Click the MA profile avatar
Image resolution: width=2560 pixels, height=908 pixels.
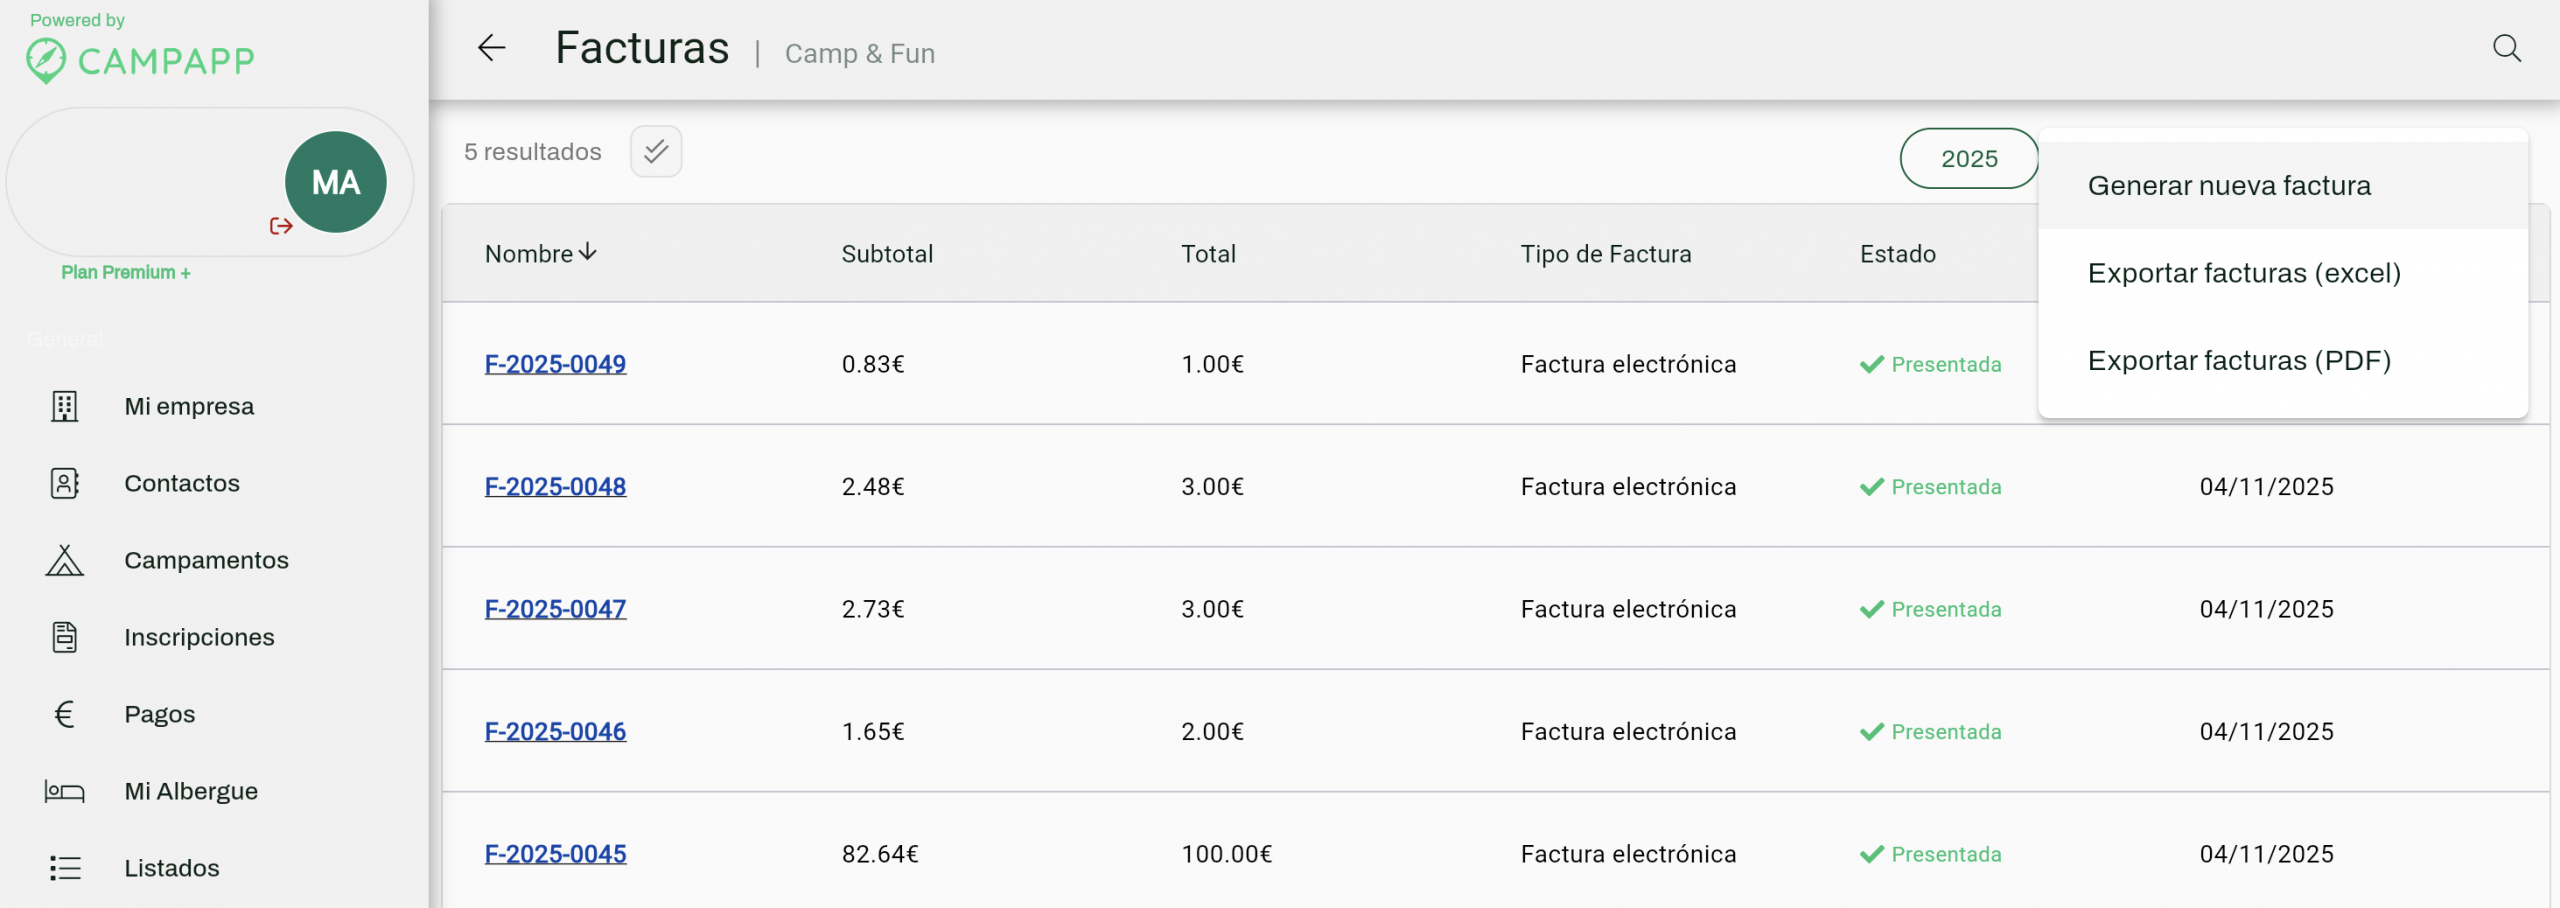[335, 182]
